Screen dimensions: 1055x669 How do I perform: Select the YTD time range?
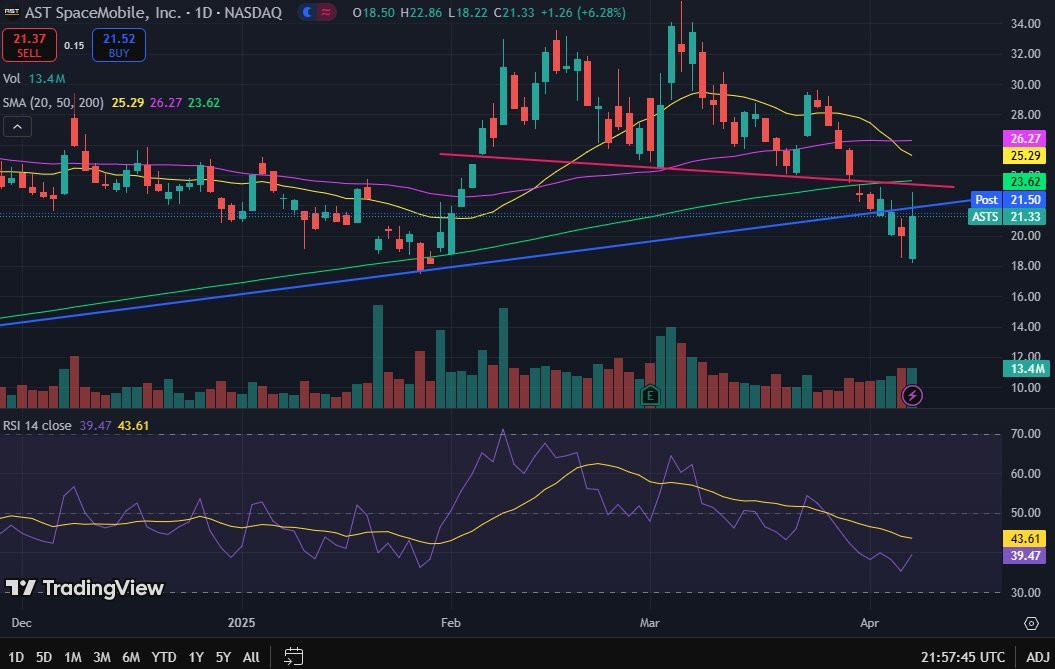(163, 657)
